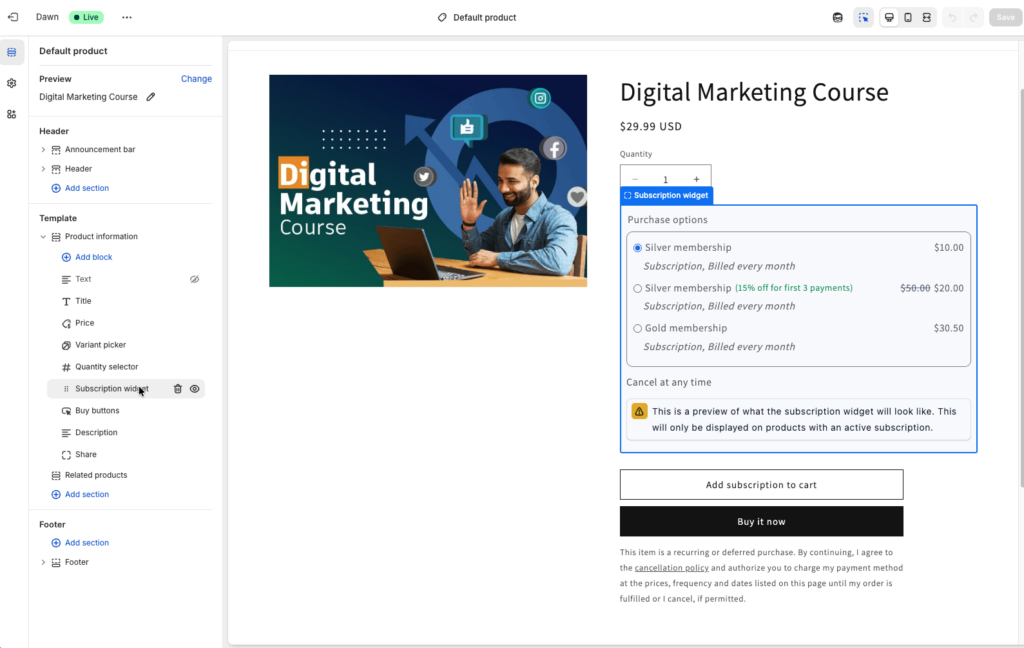Open theme settings gear in sidebar
This screenshot has width=1024, height=648.
(12, 83)
